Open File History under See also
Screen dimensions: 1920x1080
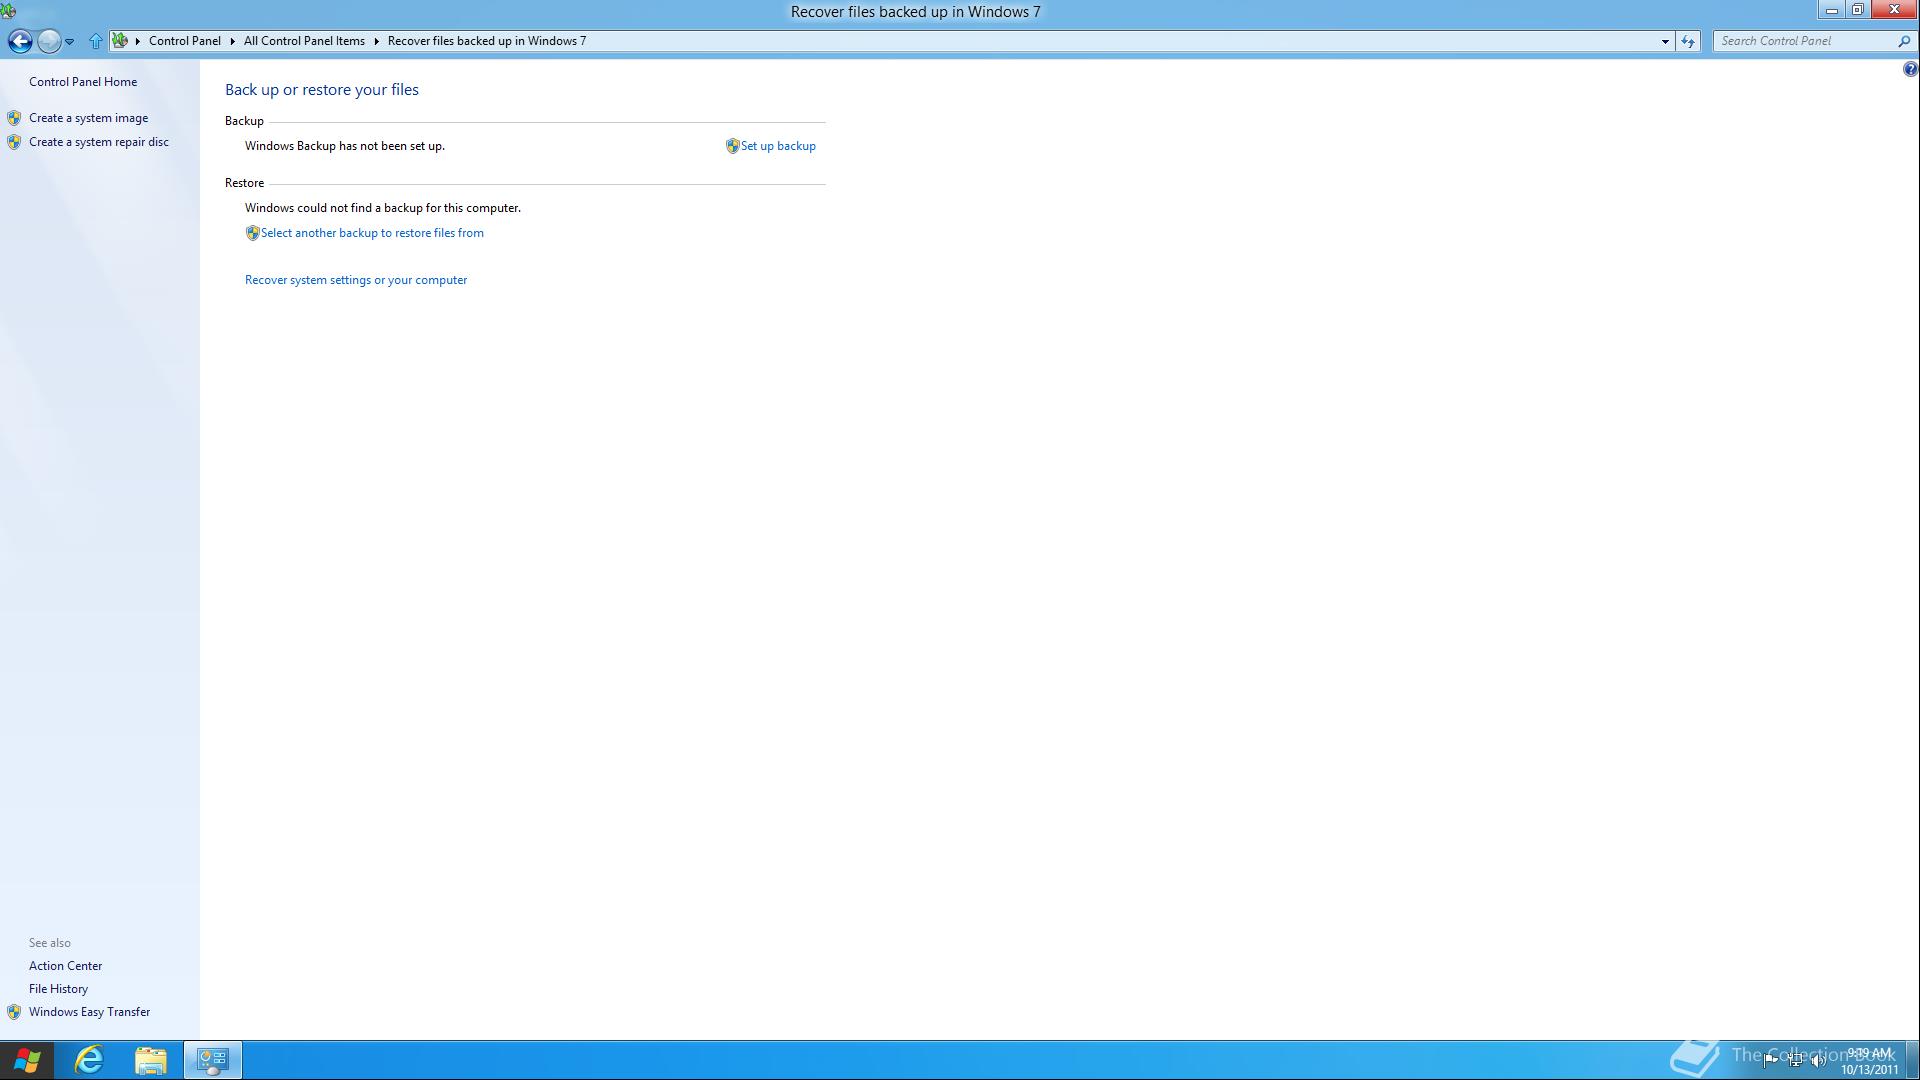58,989
